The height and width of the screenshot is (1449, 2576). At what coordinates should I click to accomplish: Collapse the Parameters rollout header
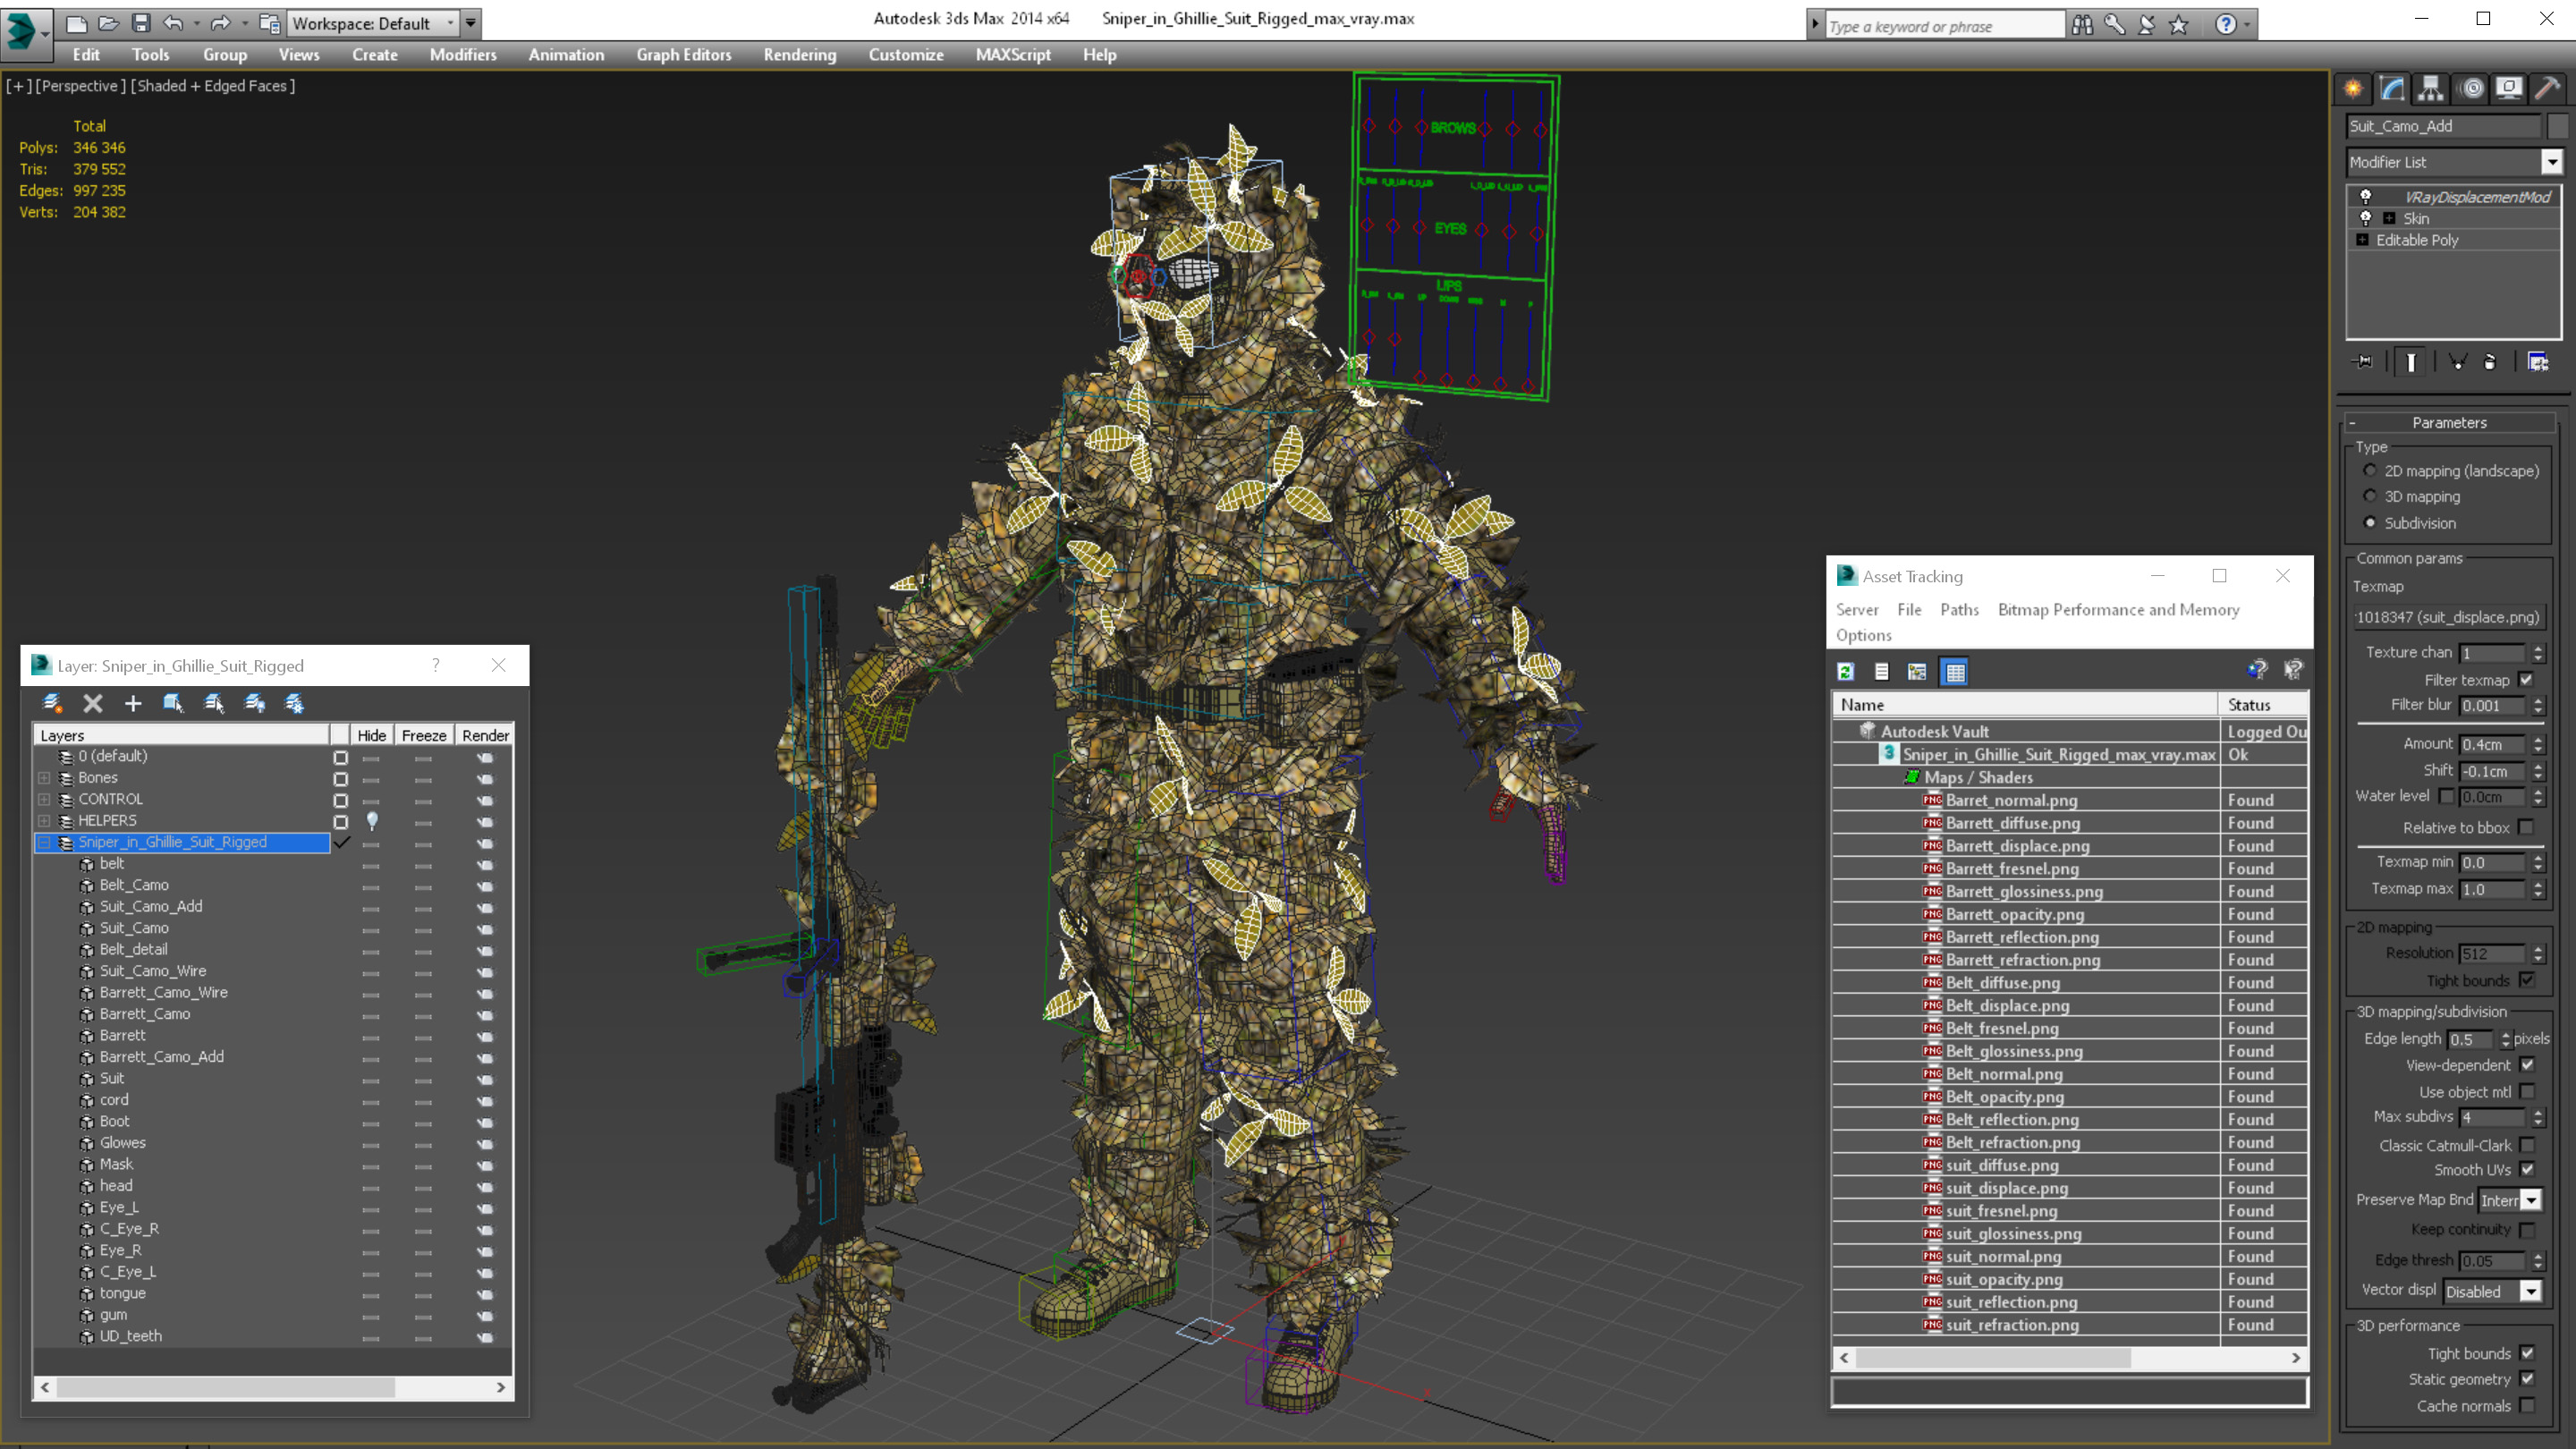pyautogui.click(x=2449, y=422)
